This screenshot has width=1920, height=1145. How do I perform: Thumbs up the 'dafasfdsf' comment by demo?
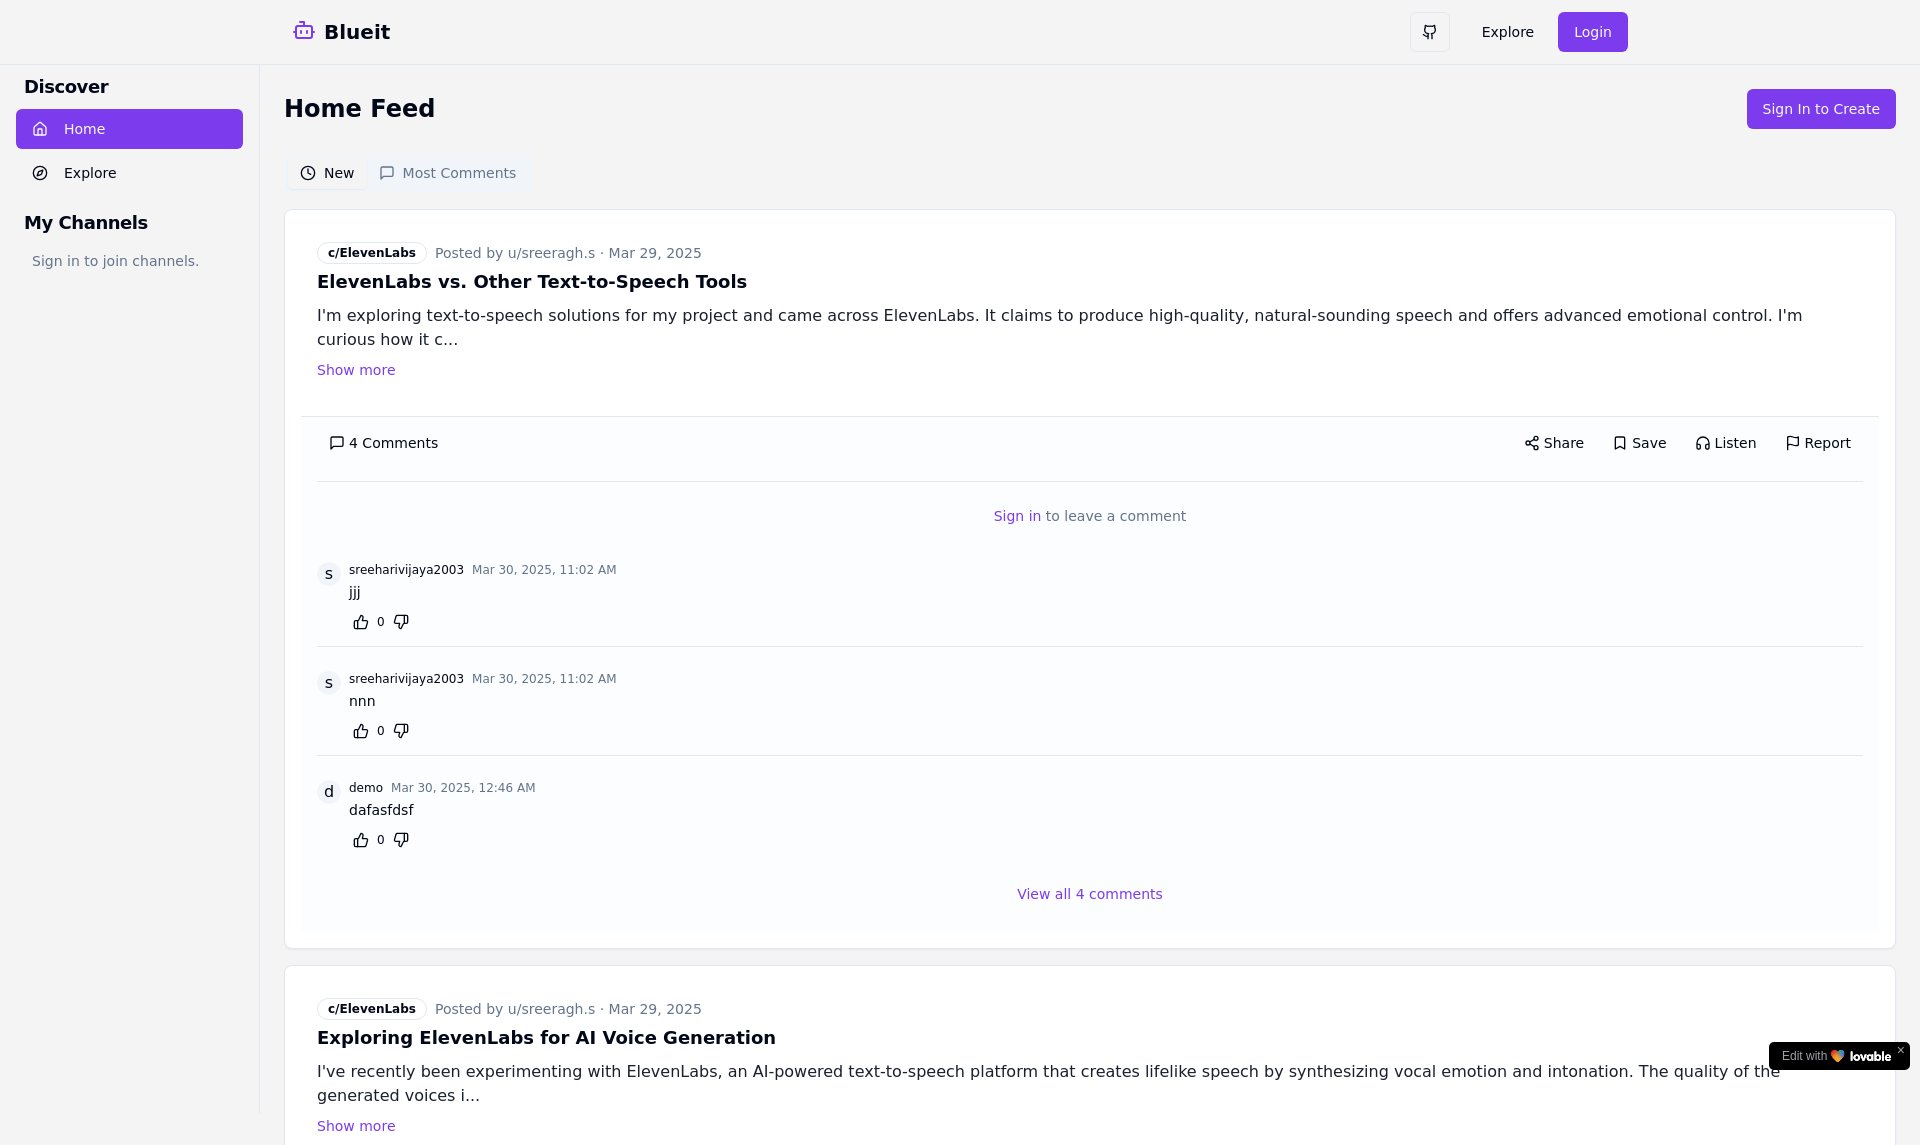pos(361,840)
